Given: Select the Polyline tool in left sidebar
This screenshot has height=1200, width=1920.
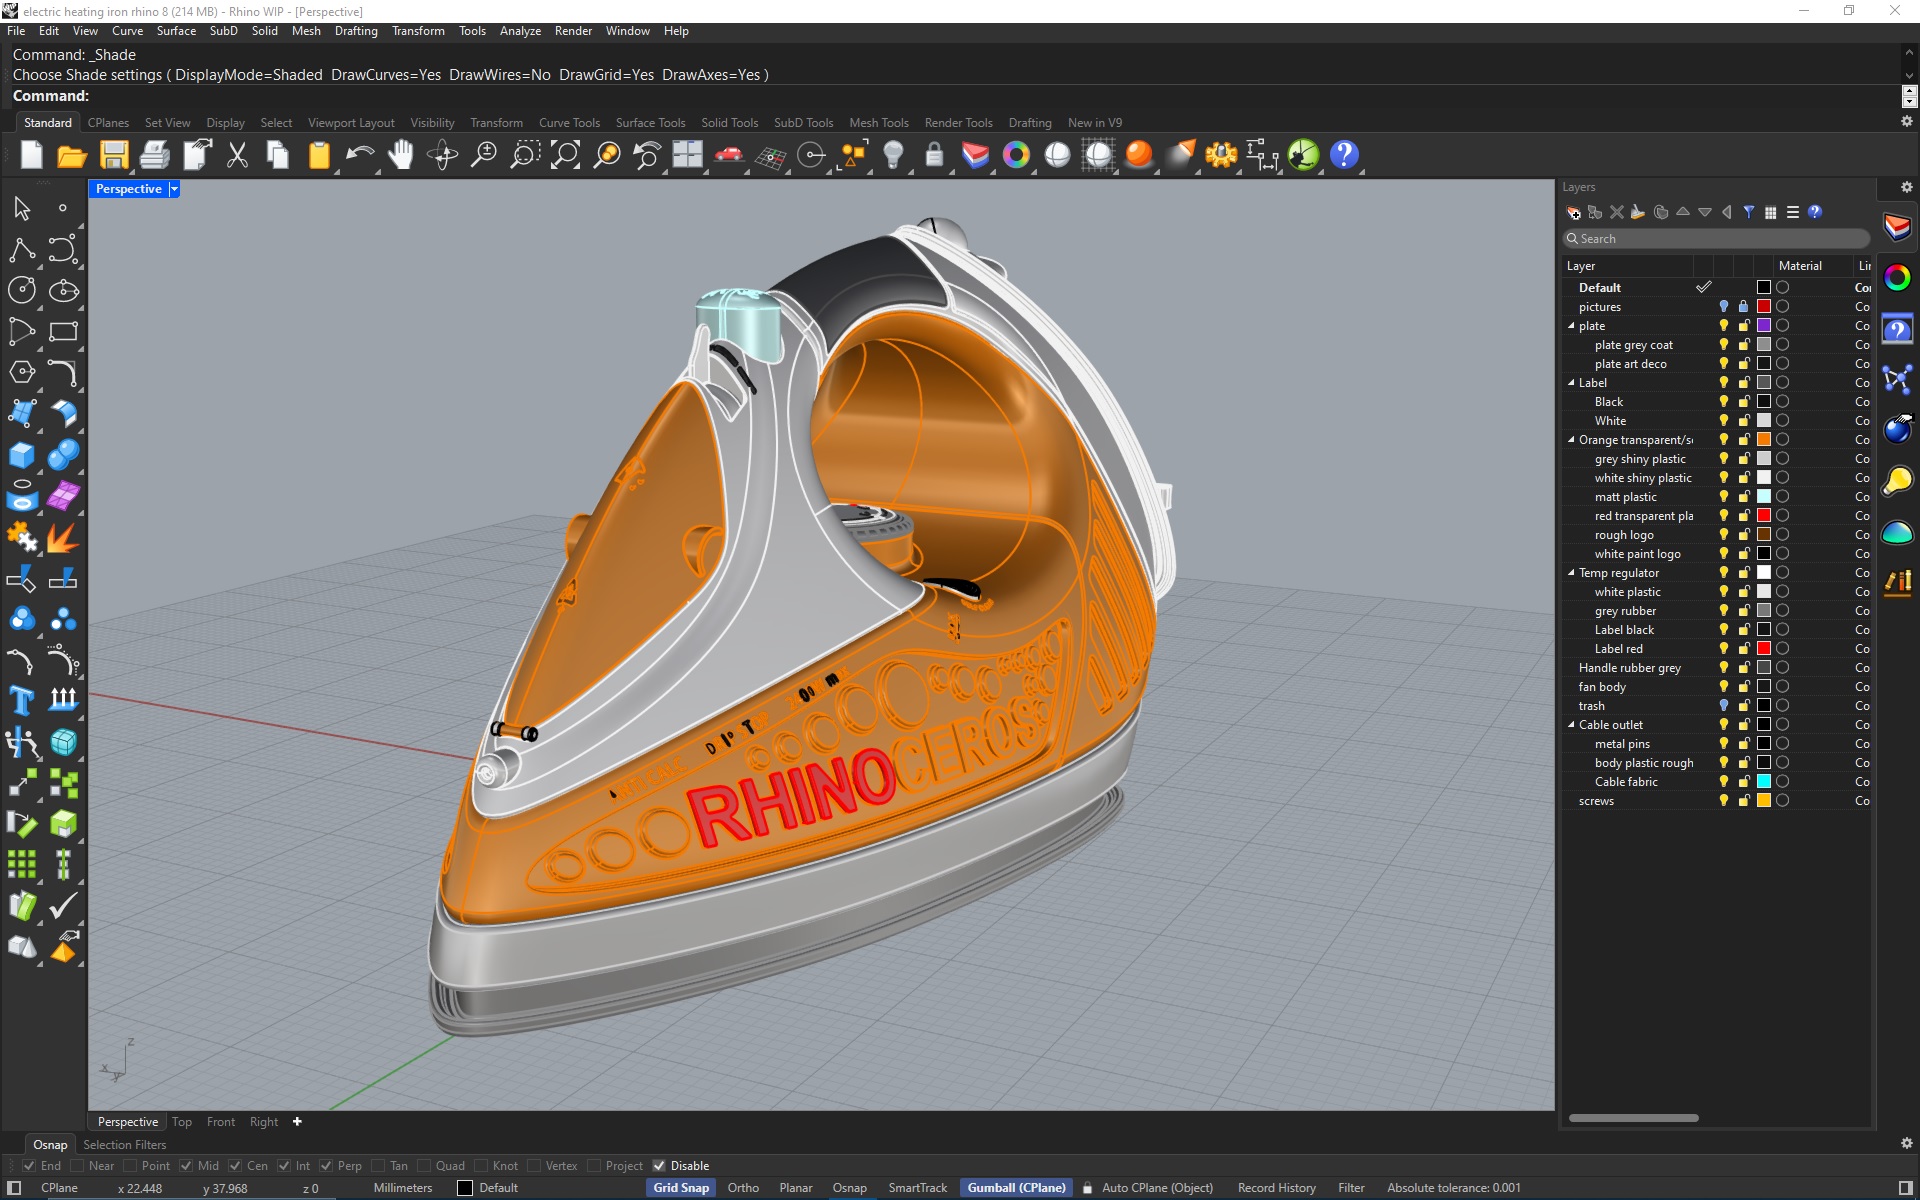Looking at the screenshot, I should 21,249.
